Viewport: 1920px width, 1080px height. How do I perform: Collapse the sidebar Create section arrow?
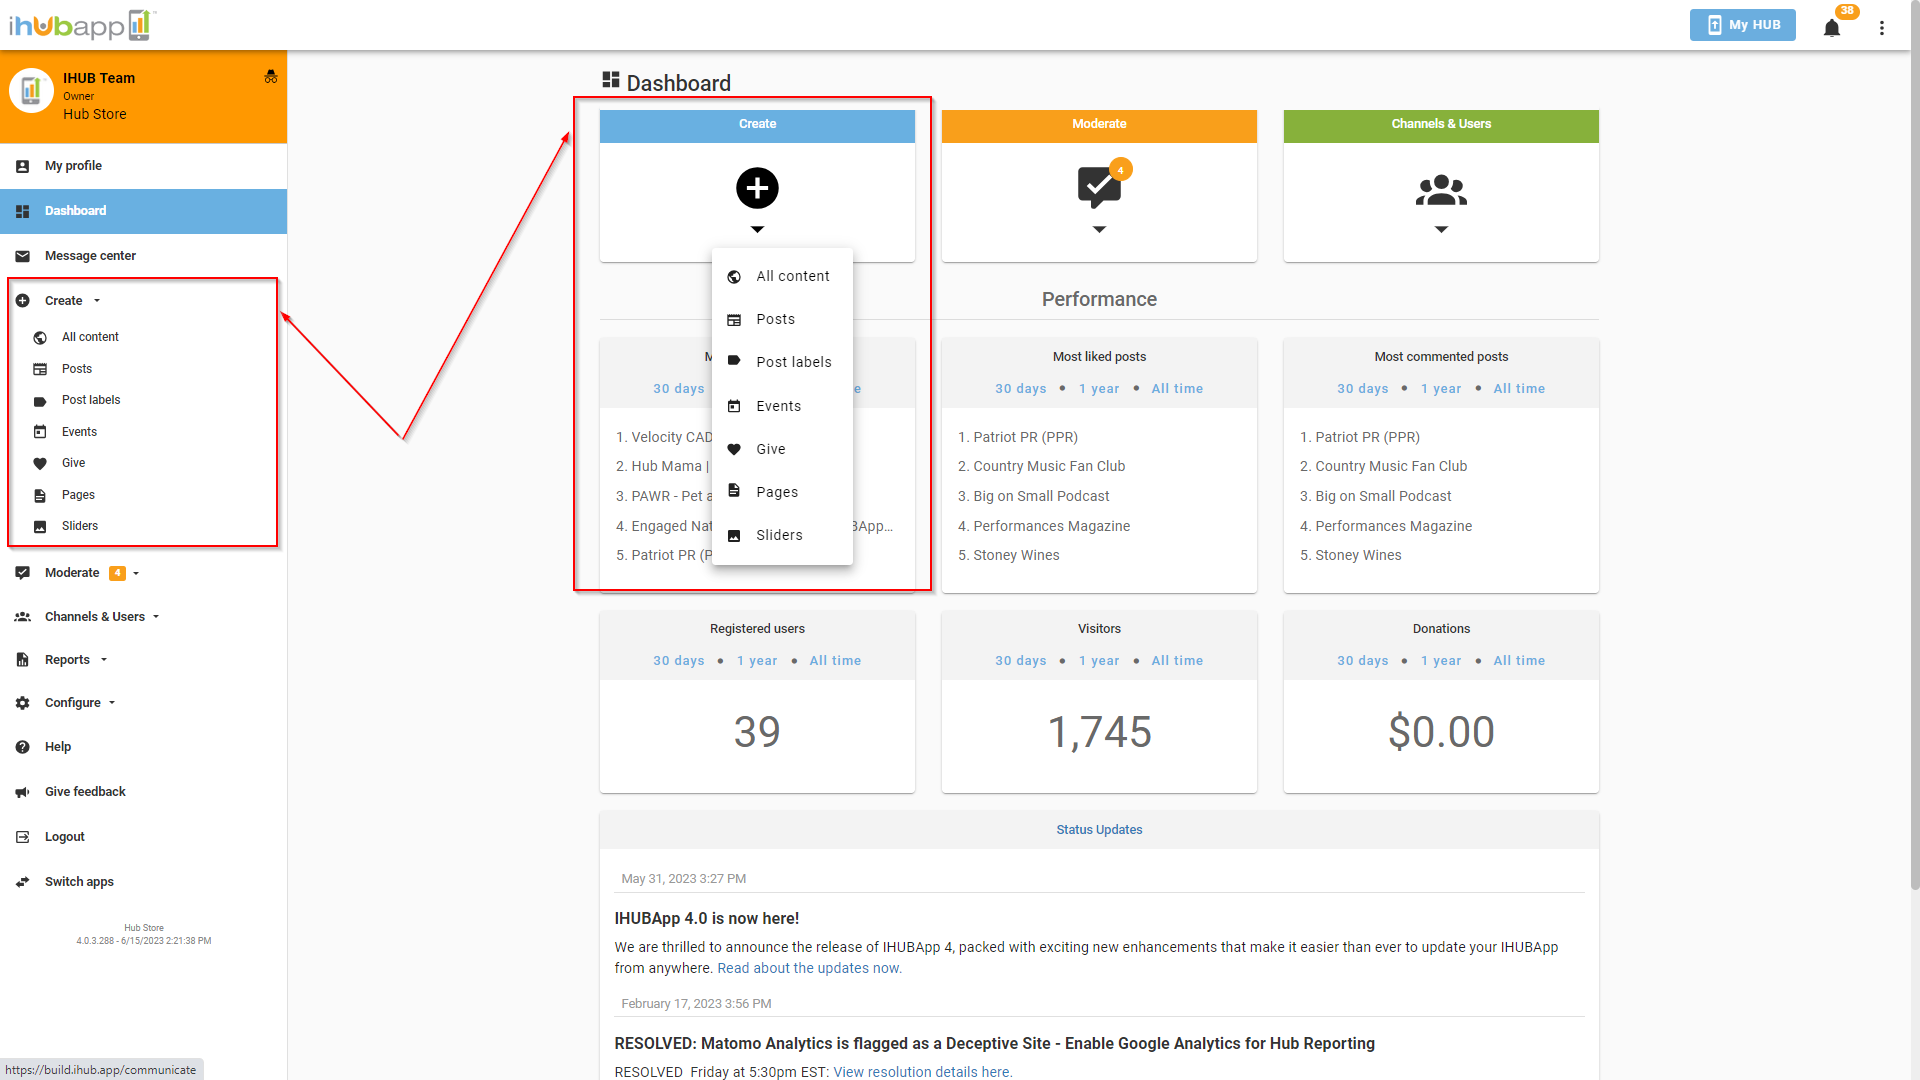[97, 301]
